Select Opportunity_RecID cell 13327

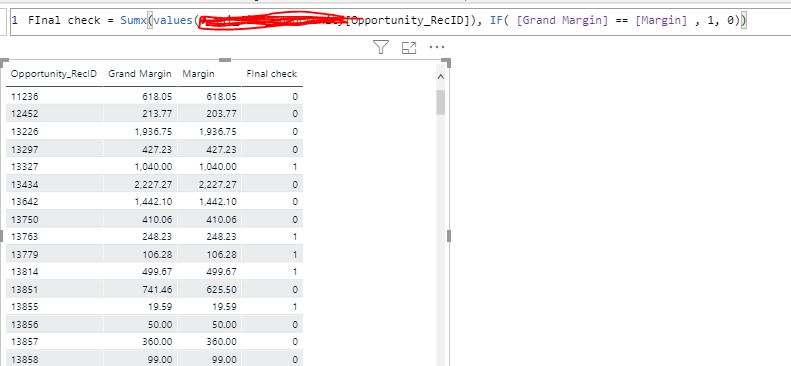click(x=25, y=167)
